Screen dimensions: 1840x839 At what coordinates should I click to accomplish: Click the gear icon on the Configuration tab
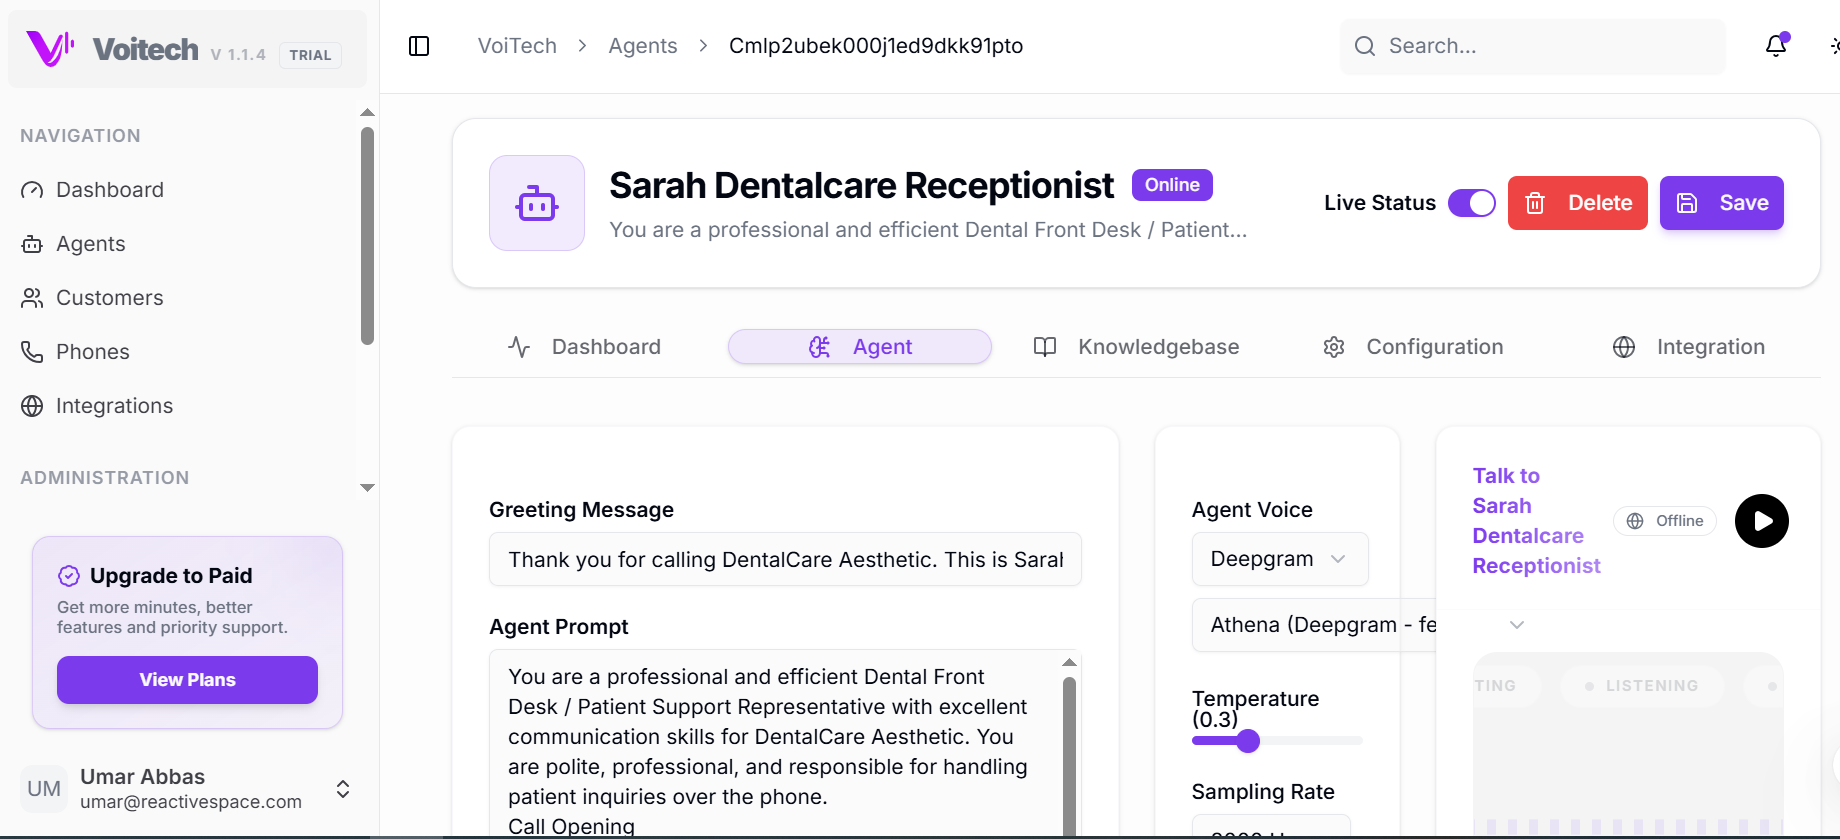[x=1334, y=347]
